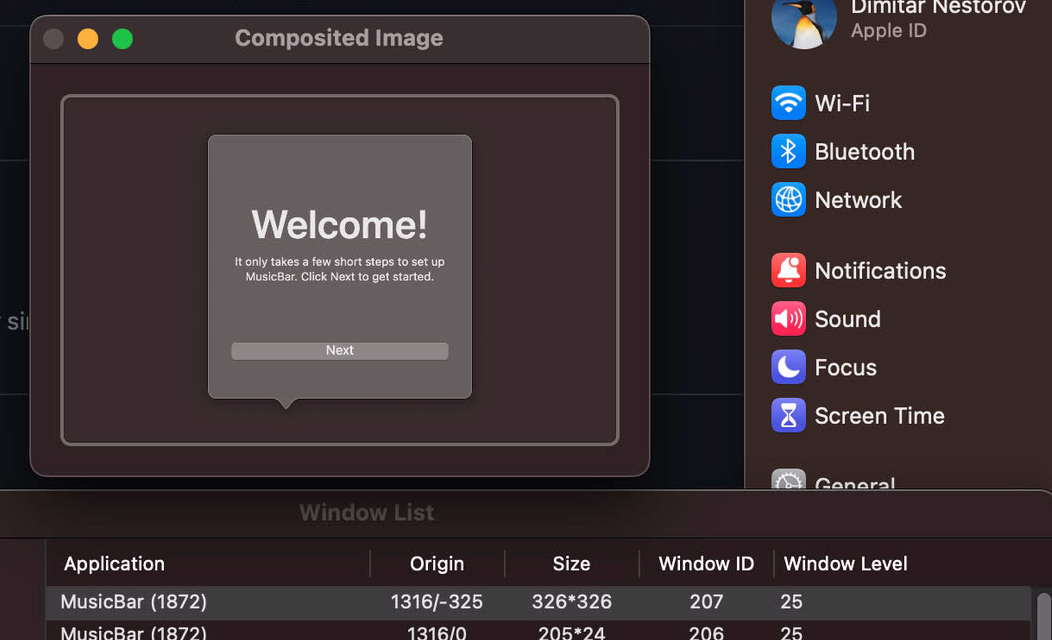Select the MusicBar (1872) row with ID 207
This screenshot has height=640, width=1052.
coord(538,602)
